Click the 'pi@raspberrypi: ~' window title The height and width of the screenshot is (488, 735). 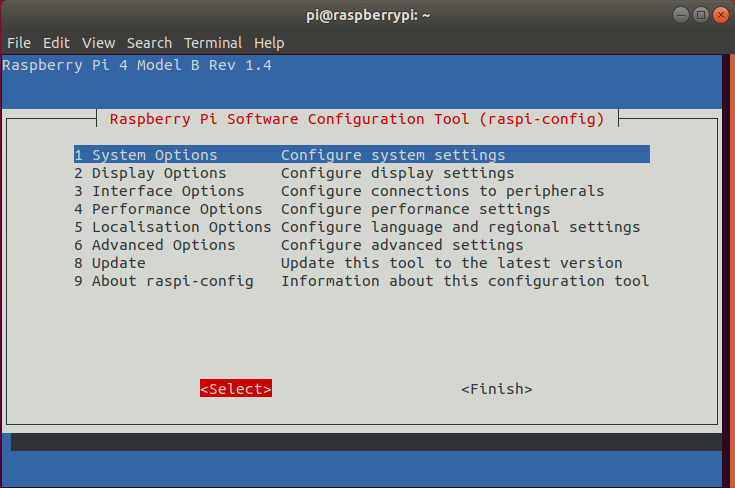click(368, 15)
